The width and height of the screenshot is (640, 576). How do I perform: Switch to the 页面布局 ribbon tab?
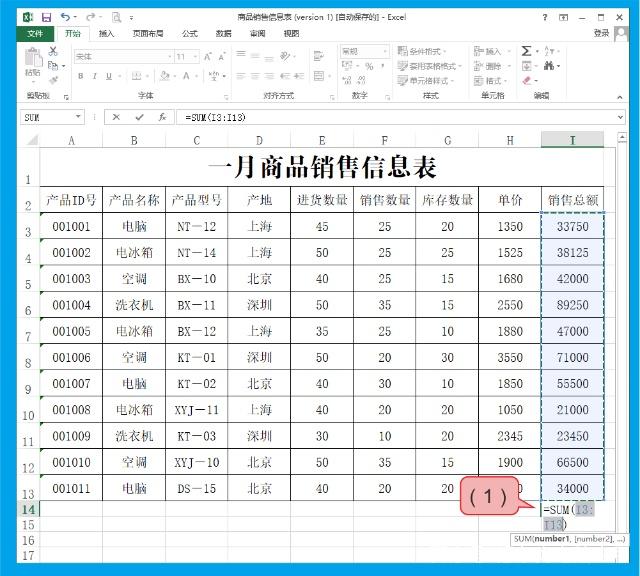pyautogui.click(x=148, y=33)
